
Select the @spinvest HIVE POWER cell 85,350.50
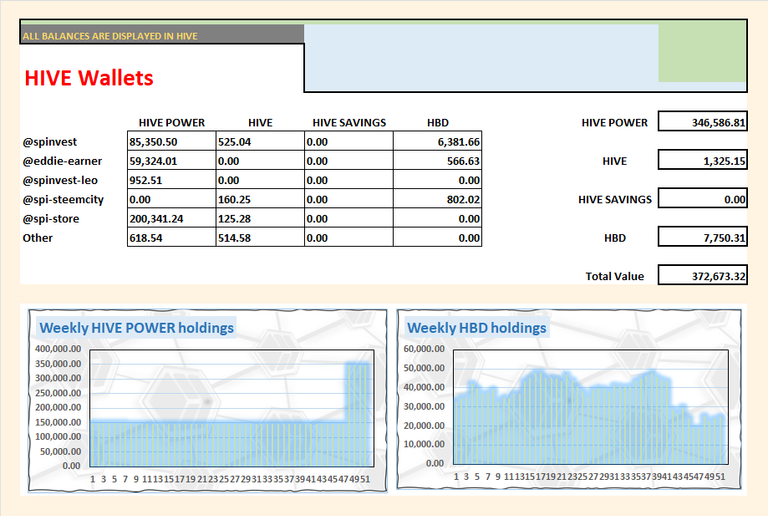pyautogui.click(x=171, y=141)
